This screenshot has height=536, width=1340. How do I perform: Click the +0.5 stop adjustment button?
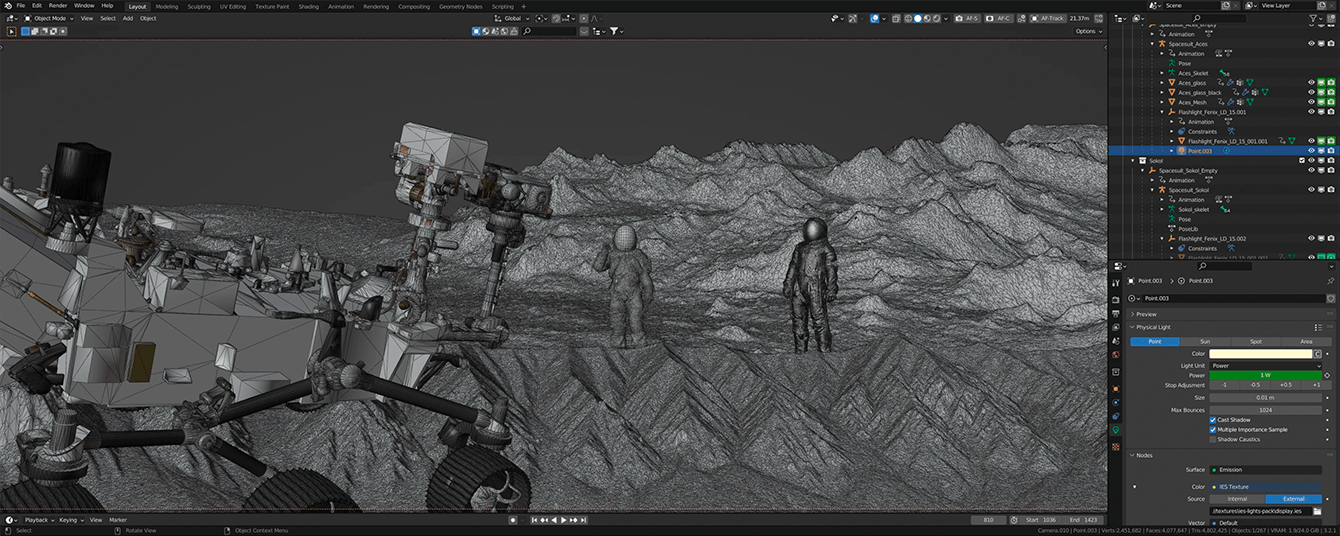click(1286, 384)
